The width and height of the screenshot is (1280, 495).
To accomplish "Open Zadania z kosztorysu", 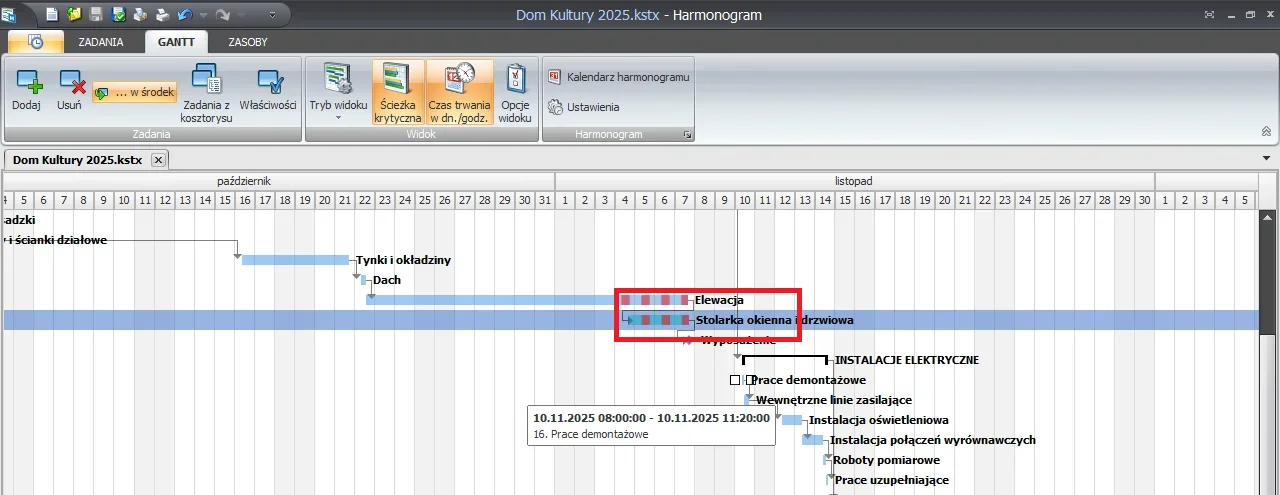I will coord(206,92).
